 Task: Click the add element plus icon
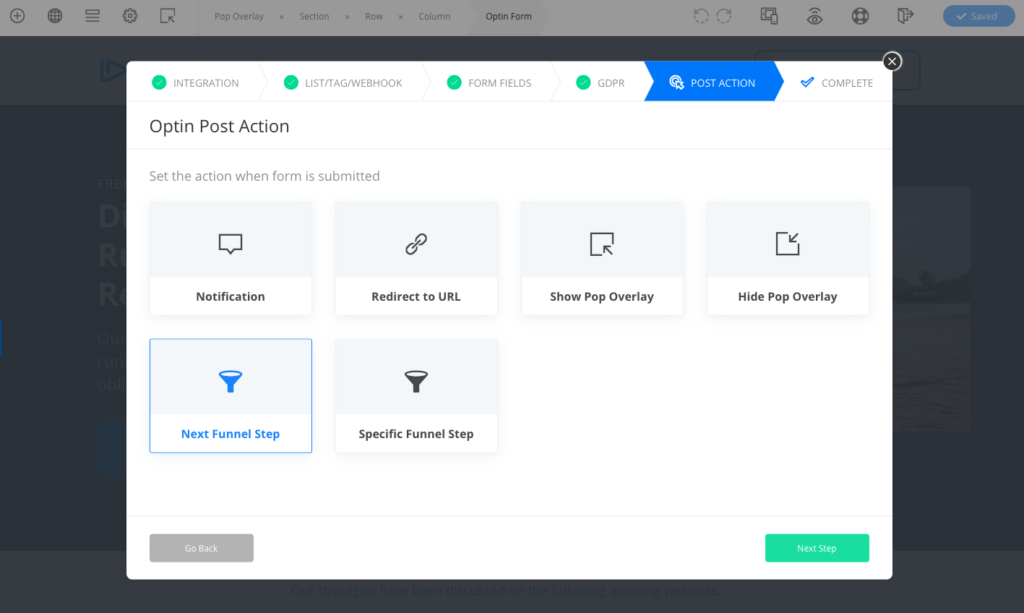pyautogui.click(x=17, y=16)
